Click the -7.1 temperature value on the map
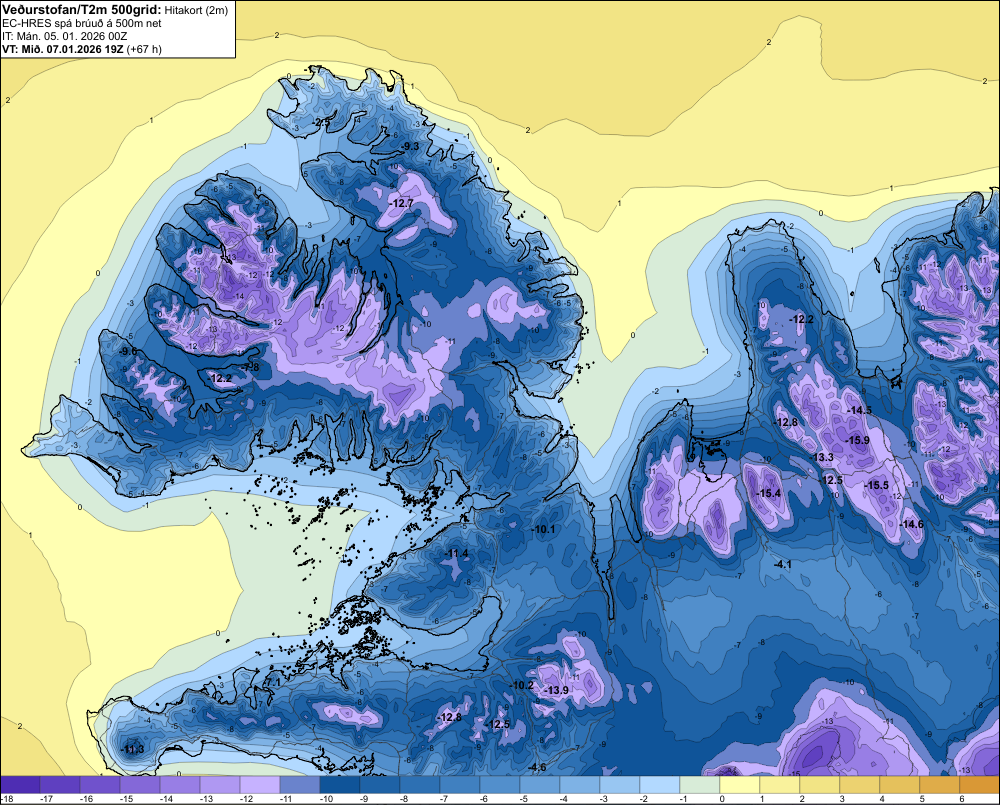This screenshot has width=1000, height=805. (272, 682)
